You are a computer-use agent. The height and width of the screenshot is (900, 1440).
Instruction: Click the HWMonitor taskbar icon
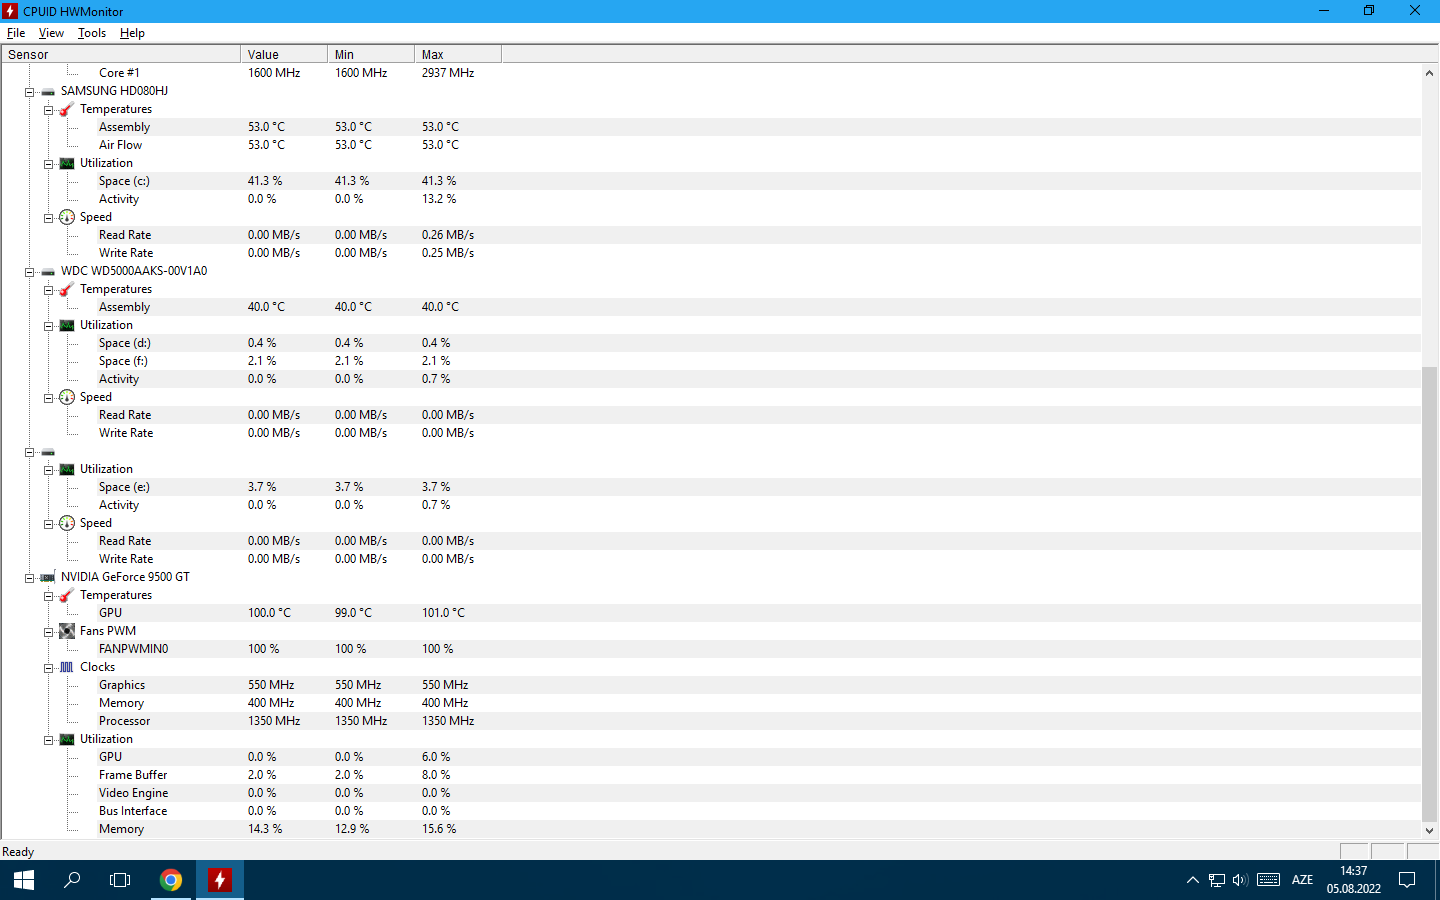pyautogui.click(x=219, y=880)
